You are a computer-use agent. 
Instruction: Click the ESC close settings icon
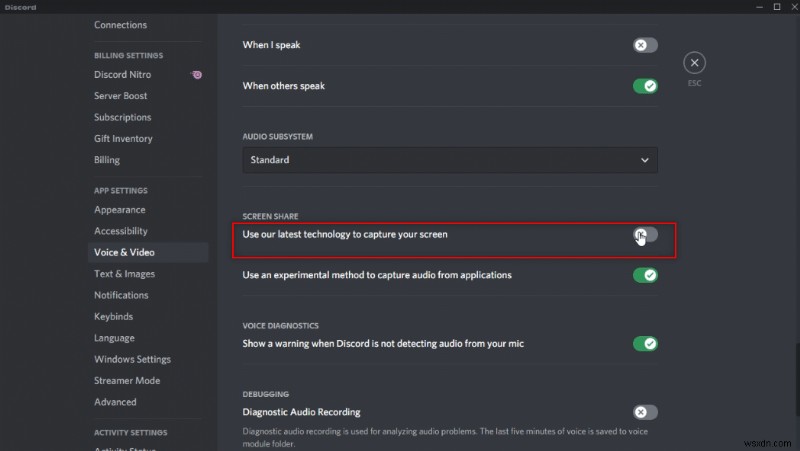(x=694, y=63)
